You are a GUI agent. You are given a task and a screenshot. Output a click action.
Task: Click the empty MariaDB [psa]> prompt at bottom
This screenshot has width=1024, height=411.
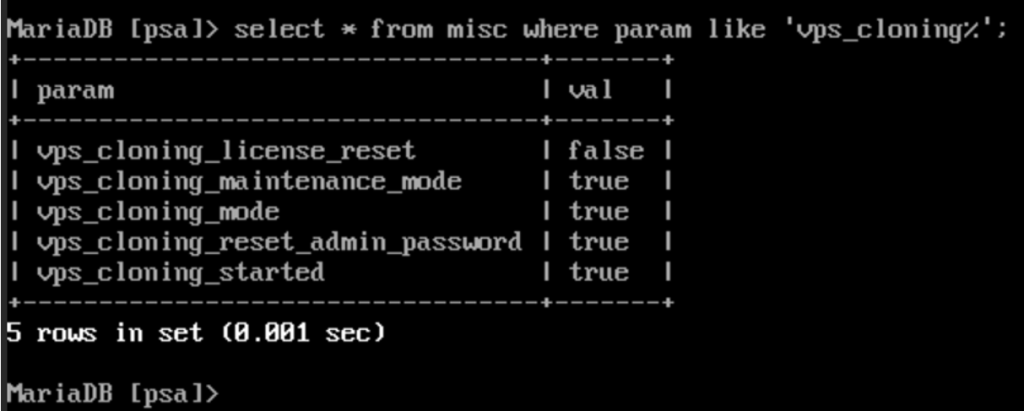(x=112, y=394)
